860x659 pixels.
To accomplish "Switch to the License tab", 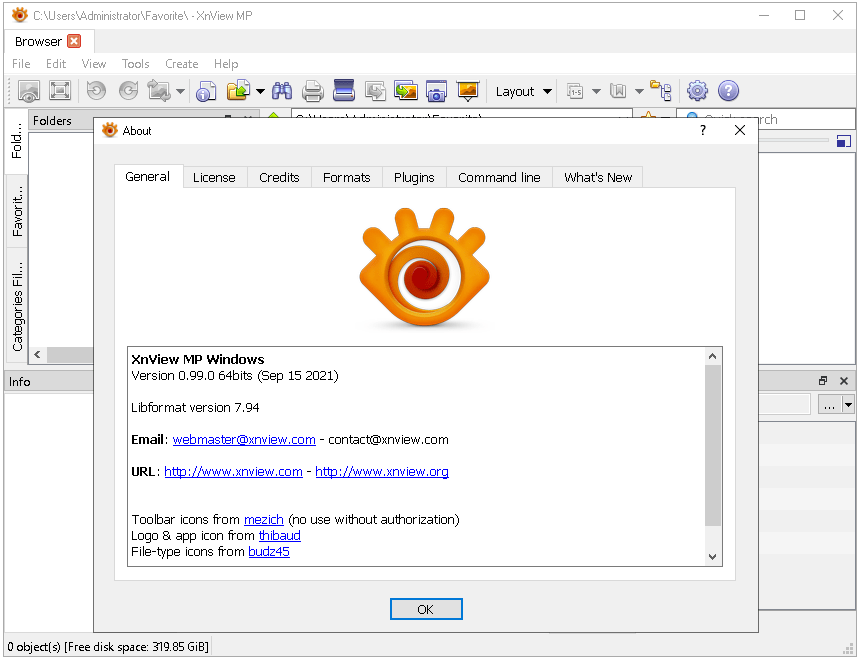I will point(214,178).
